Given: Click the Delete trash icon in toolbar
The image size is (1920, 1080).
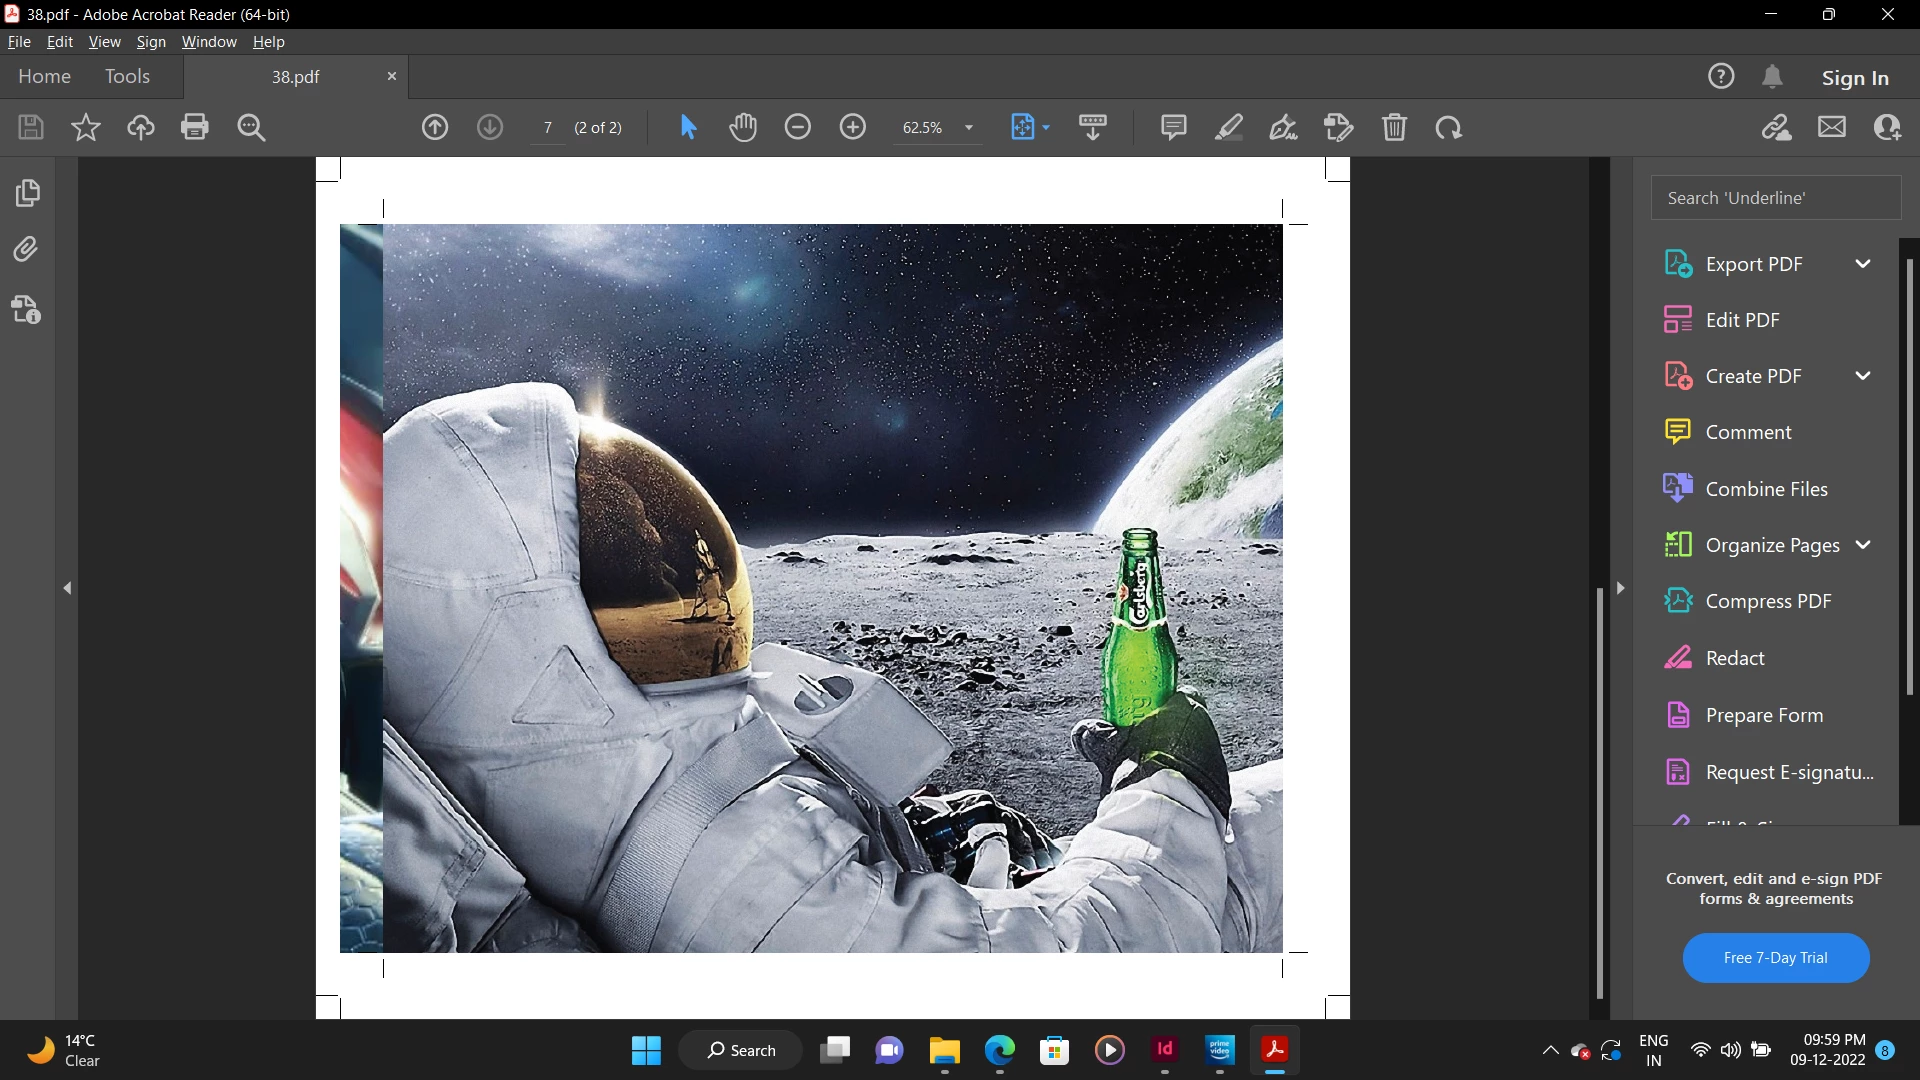Looking at the screenshot, I should pyautogui.click(x=1394, y=127).
